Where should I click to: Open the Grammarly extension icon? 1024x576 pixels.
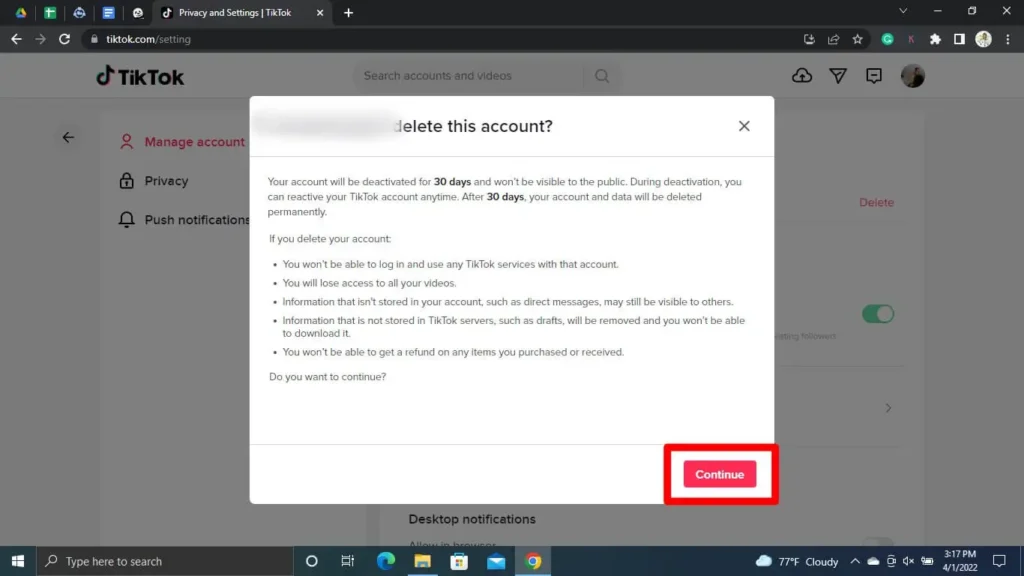(x=887, y=39)
